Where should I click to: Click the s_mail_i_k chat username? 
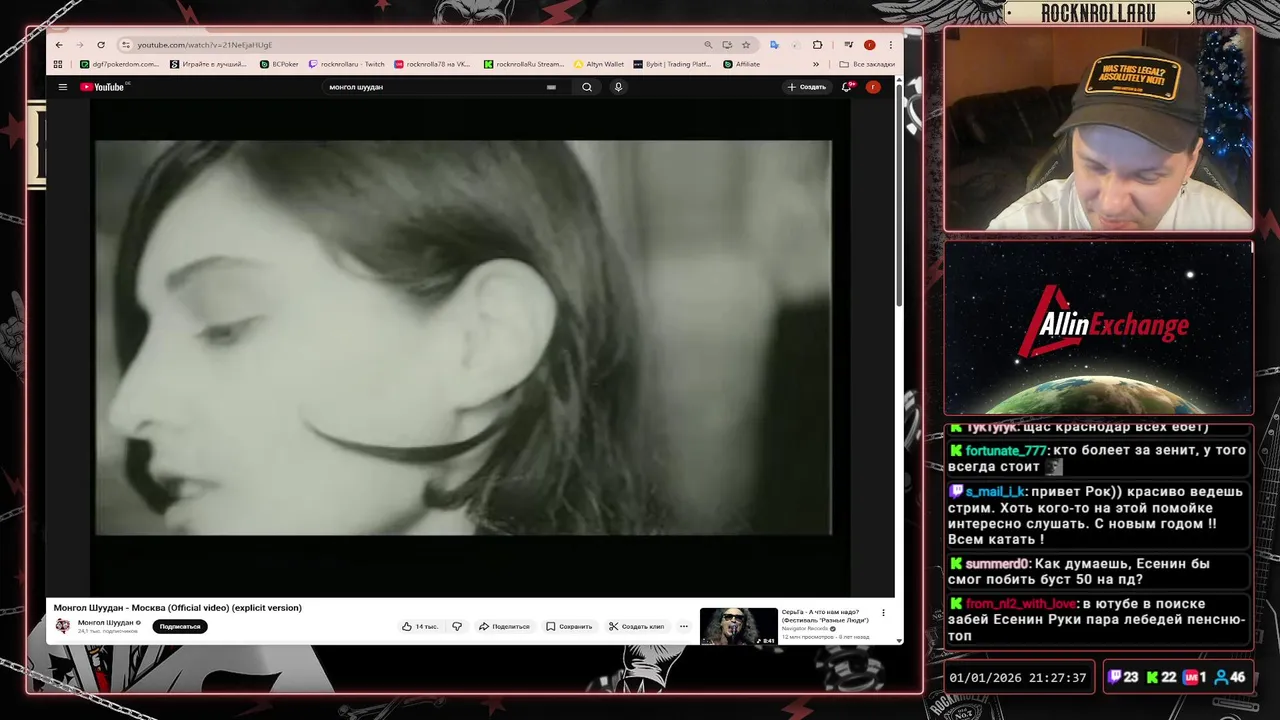pyautogui.click(x=995, y=492)
